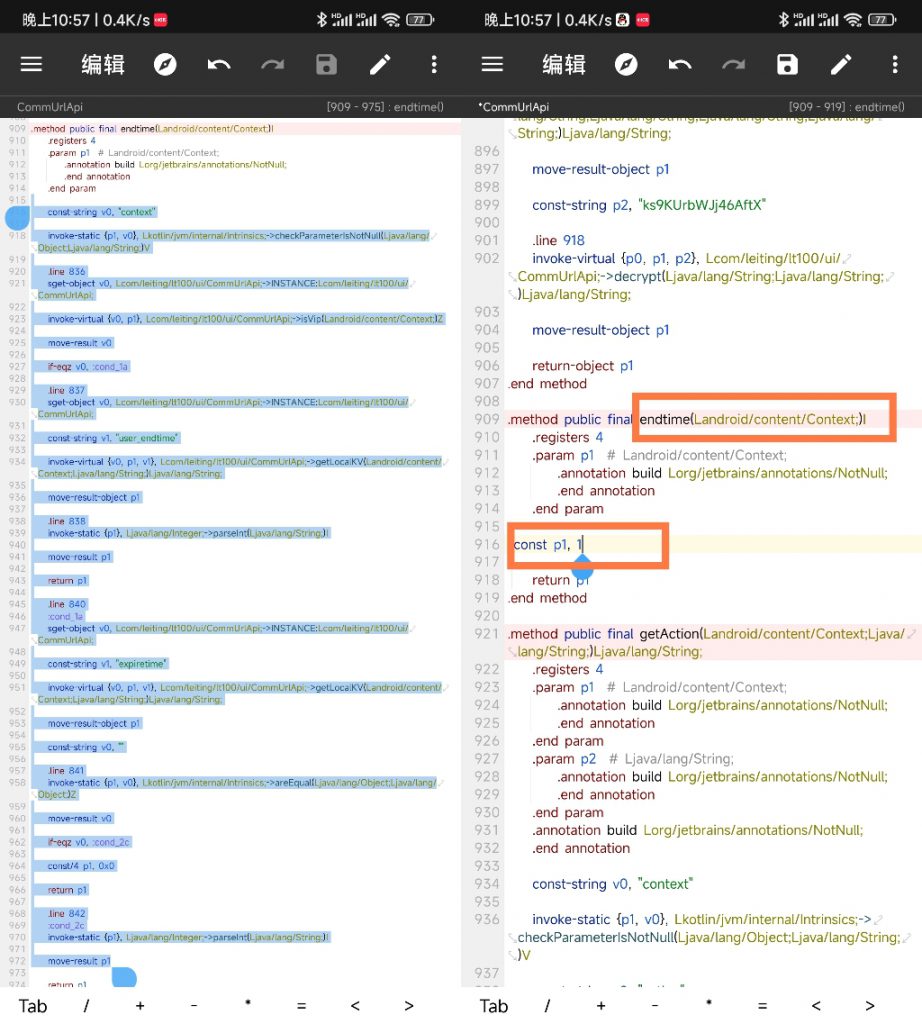Undo the last edit in right editor pane
The image size is (922, 1024).
[x=680, y=65]
